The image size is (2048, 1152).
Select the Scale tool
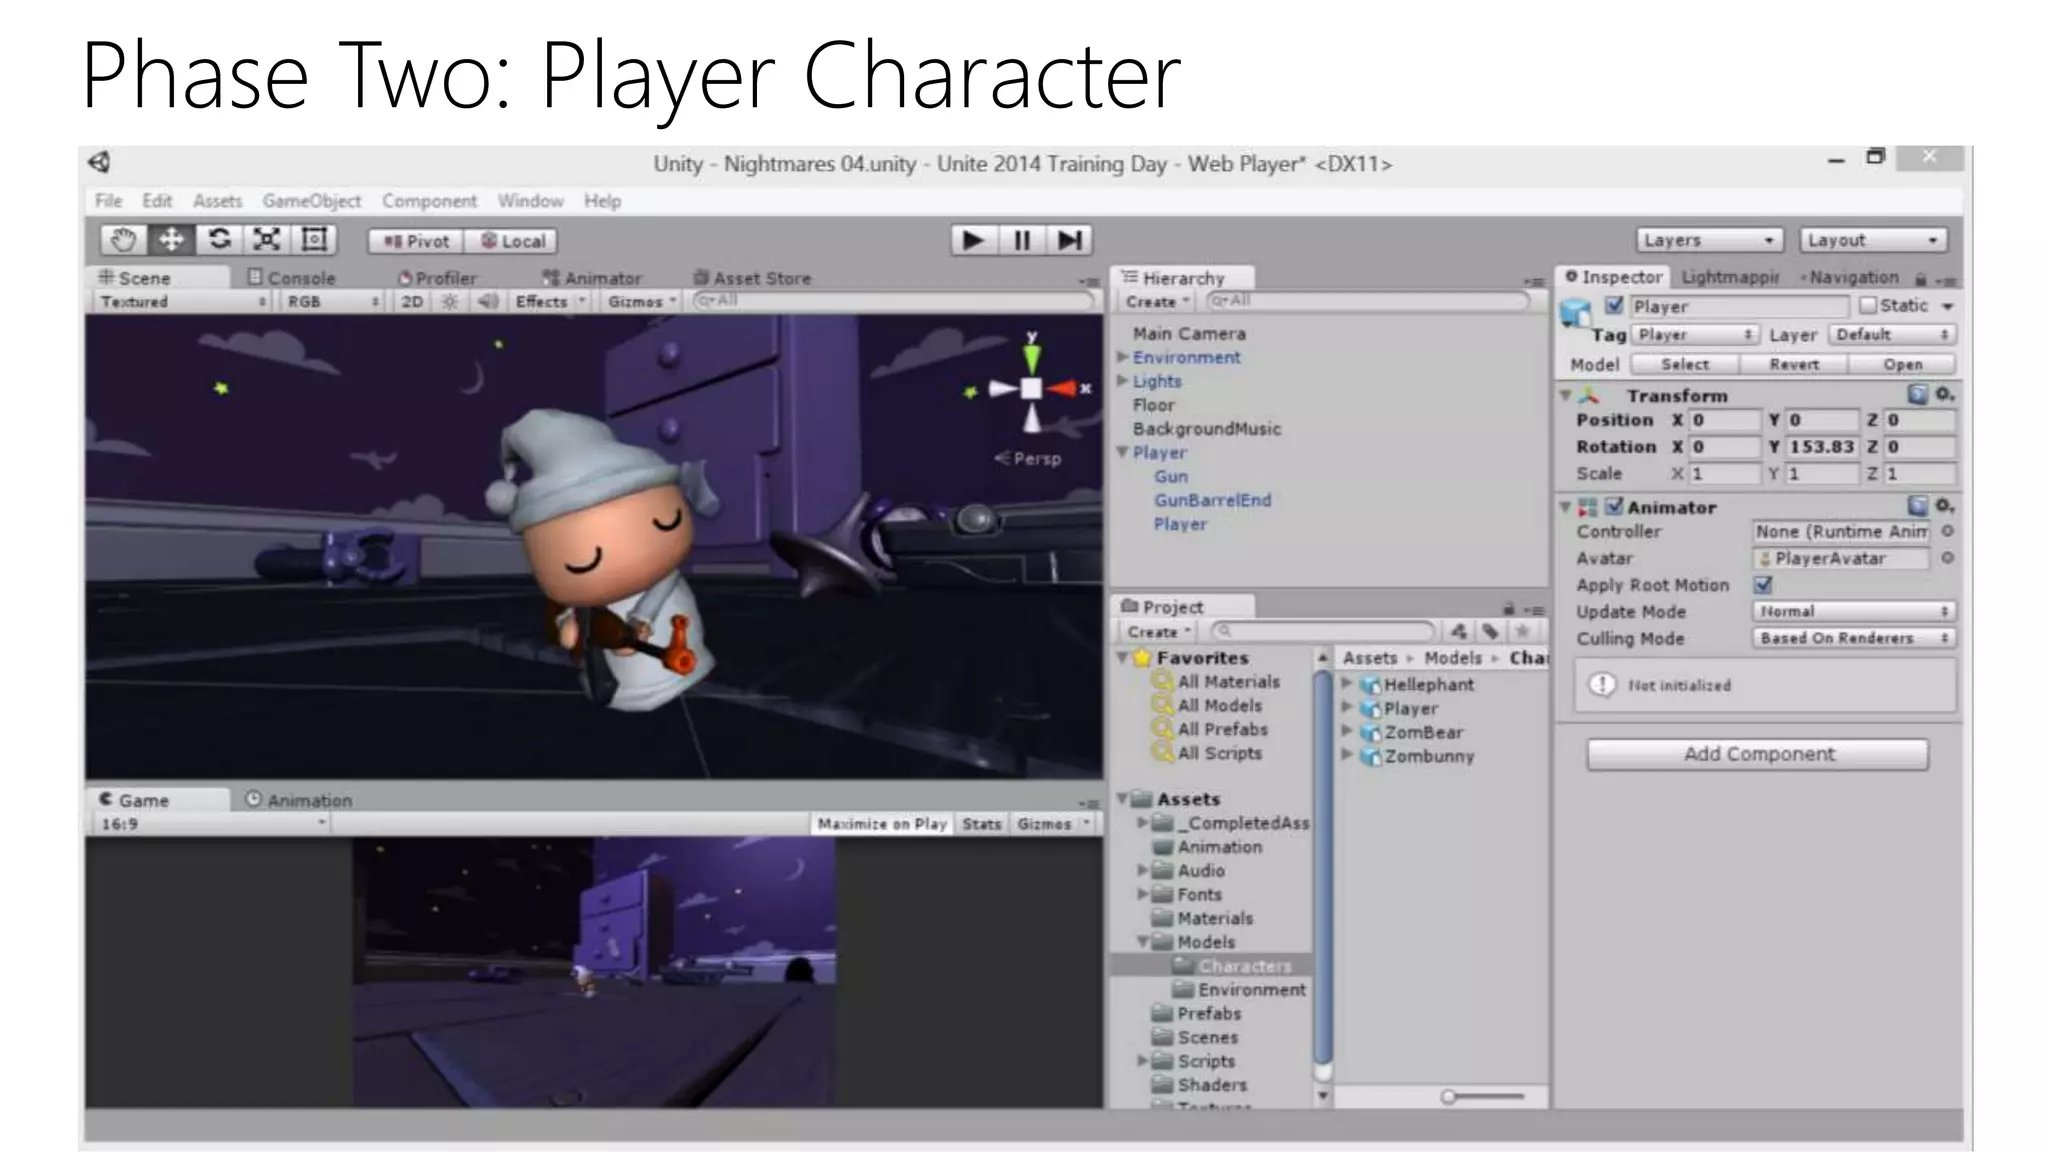[x=267, y=240]
